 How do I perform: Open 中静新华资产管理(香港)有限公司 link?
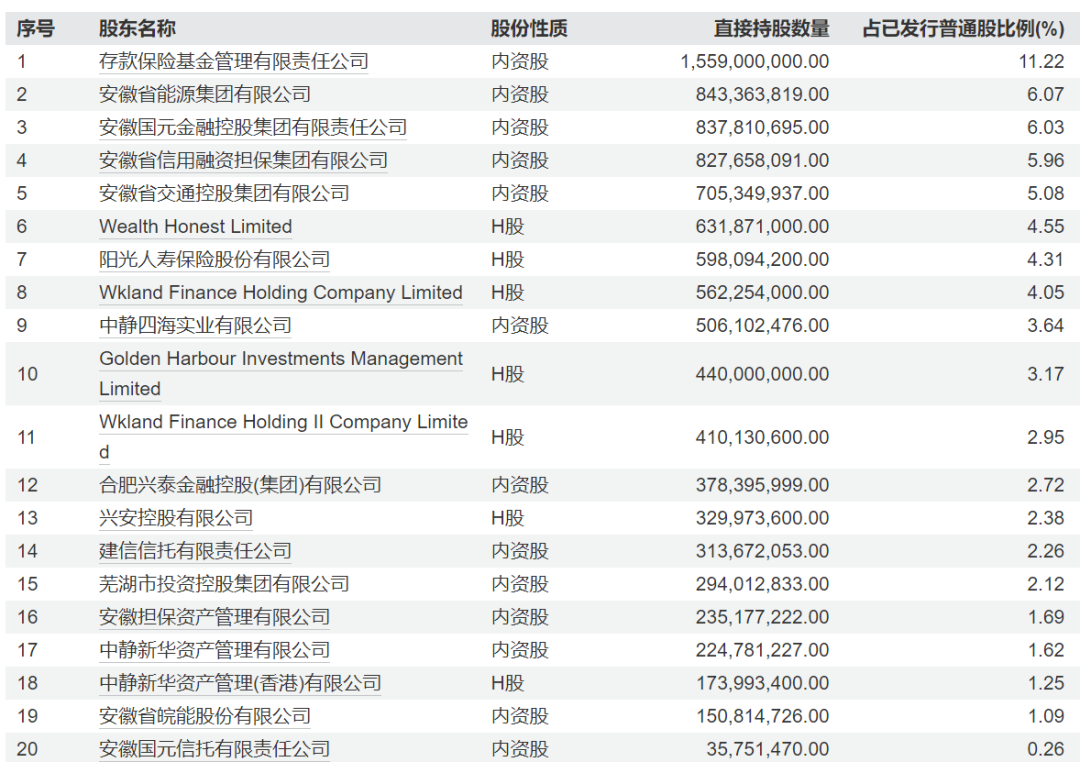pyautogui.click(x=240, y=683)
